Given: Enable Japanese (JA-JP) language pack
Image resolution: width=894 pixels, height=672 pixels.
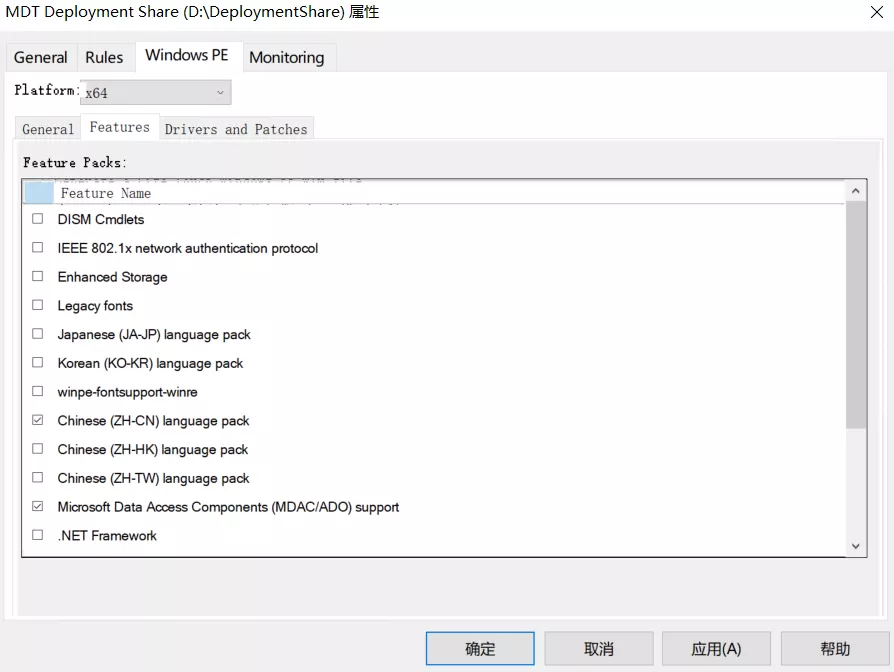Looking at the screenshot, I should [38, 335].
